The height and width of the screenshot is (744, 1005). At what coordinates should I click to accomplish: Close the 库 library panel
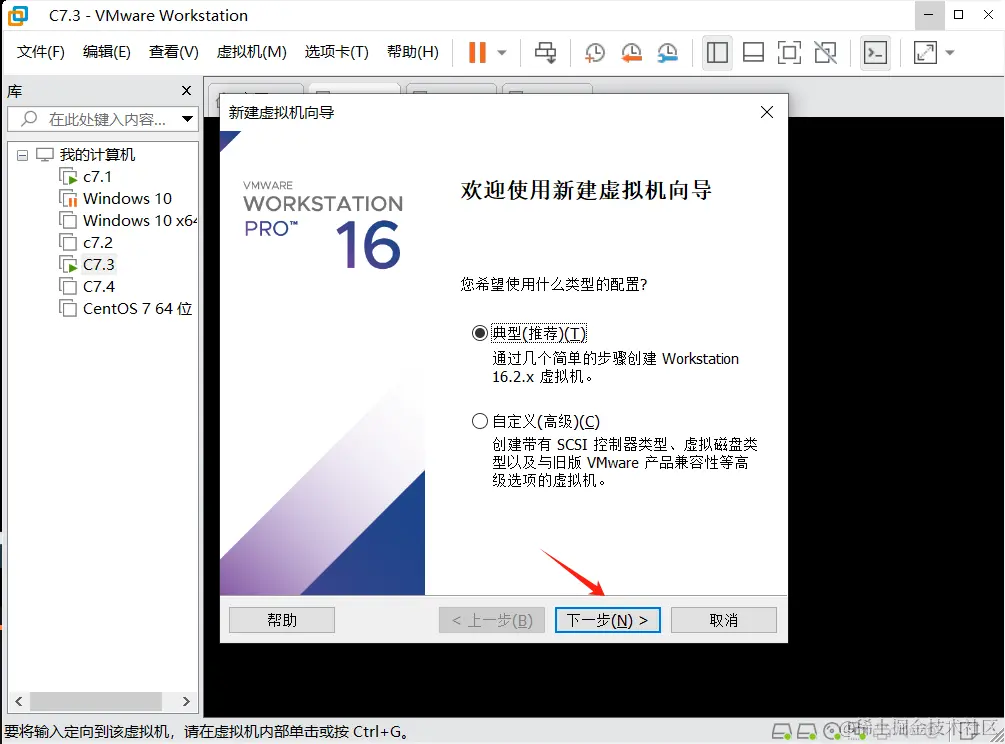pyautogui.click(x=187, y=90)
